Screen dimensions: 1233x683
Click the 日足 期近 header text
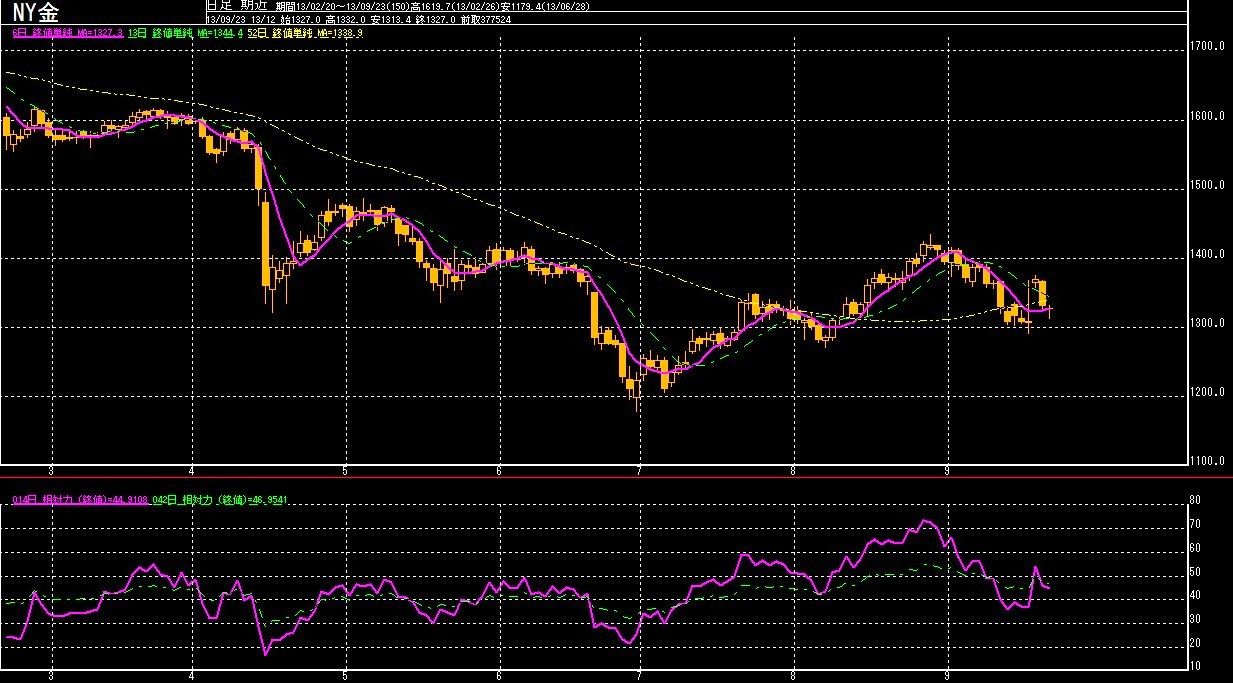236,5
